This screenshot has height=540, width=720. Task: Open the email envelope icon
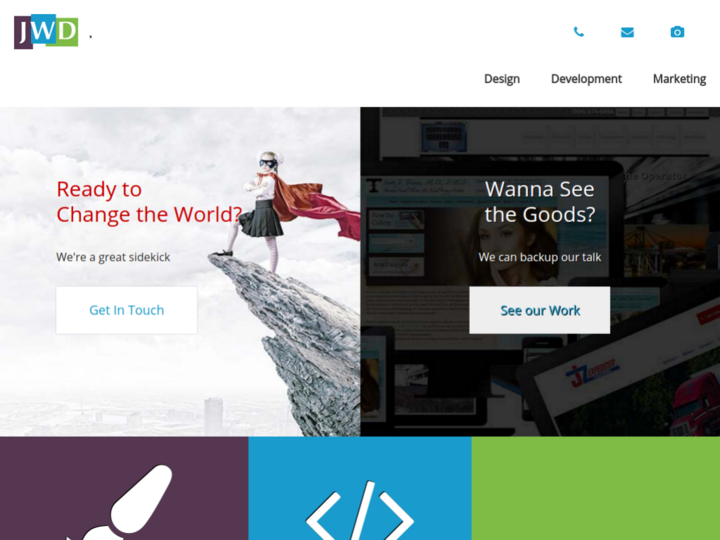(627, 32)
